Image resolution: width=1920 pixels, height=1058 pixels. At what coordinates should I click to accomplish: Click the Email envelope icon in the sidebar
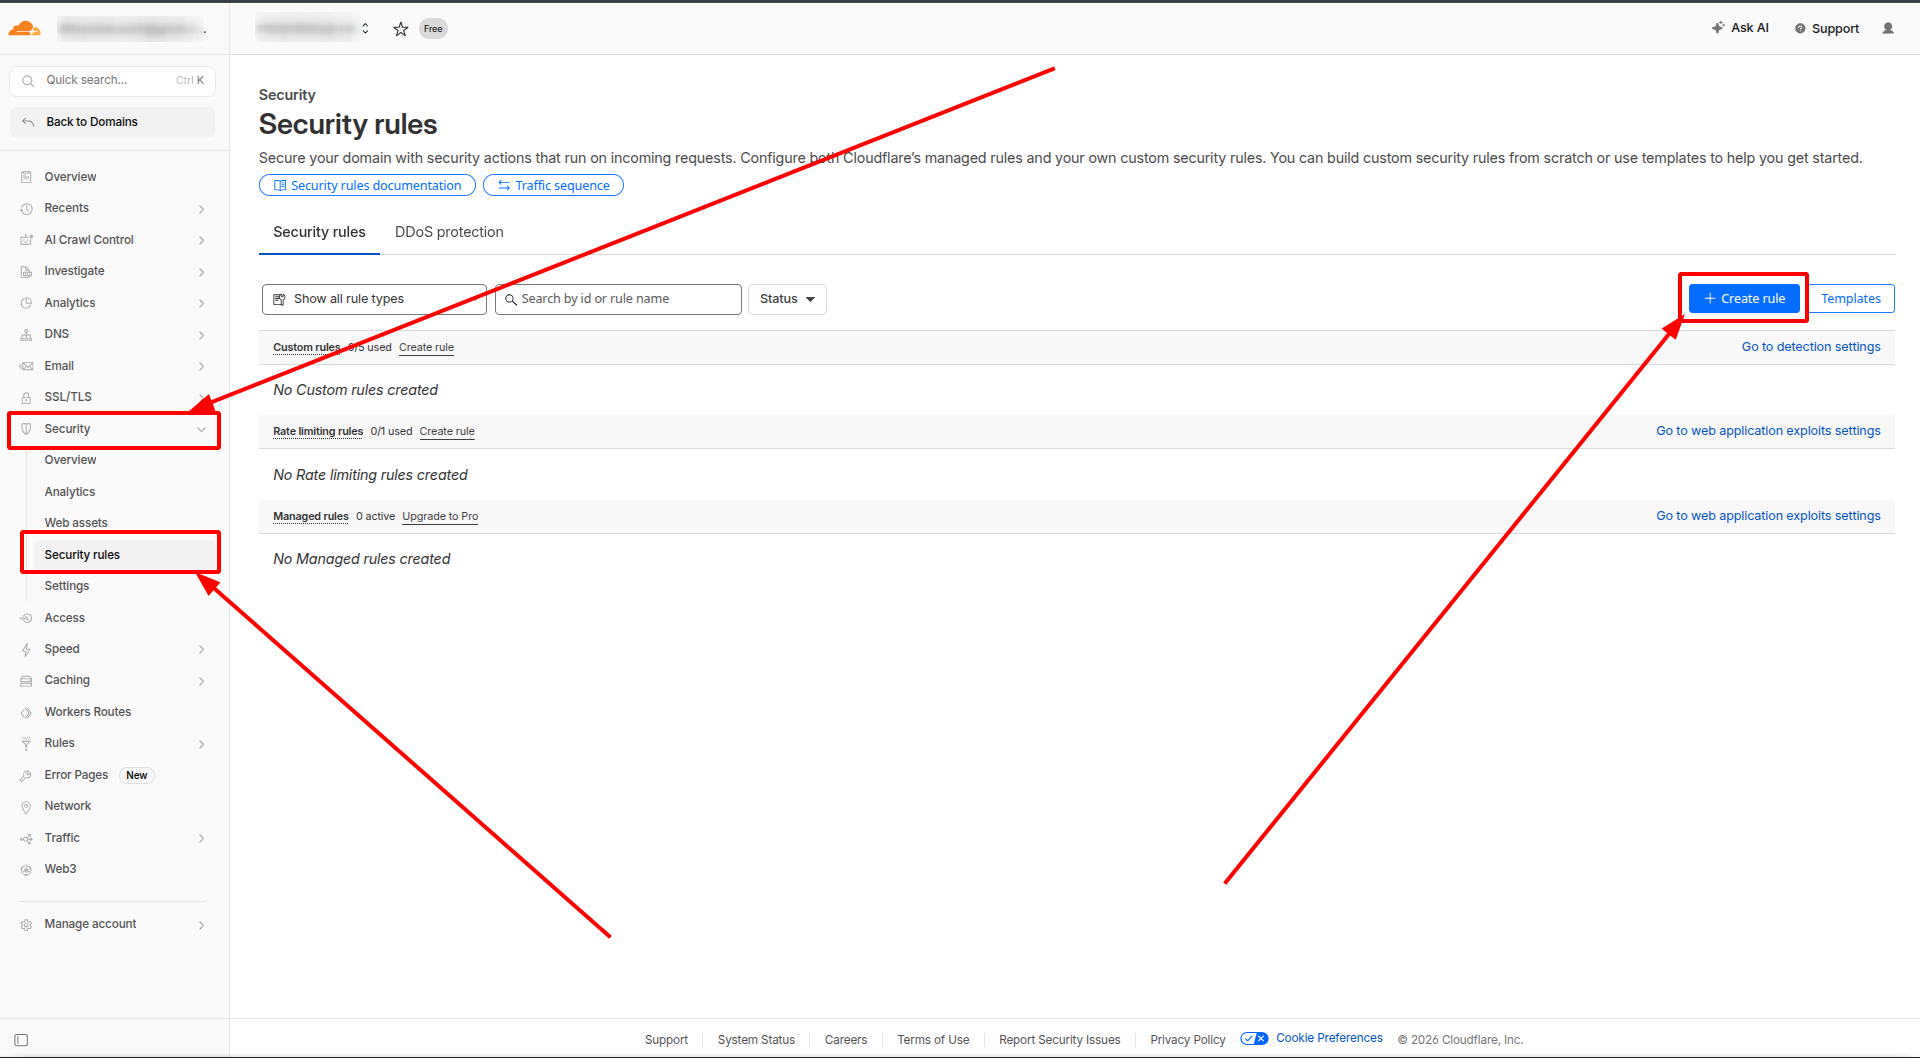26,366
